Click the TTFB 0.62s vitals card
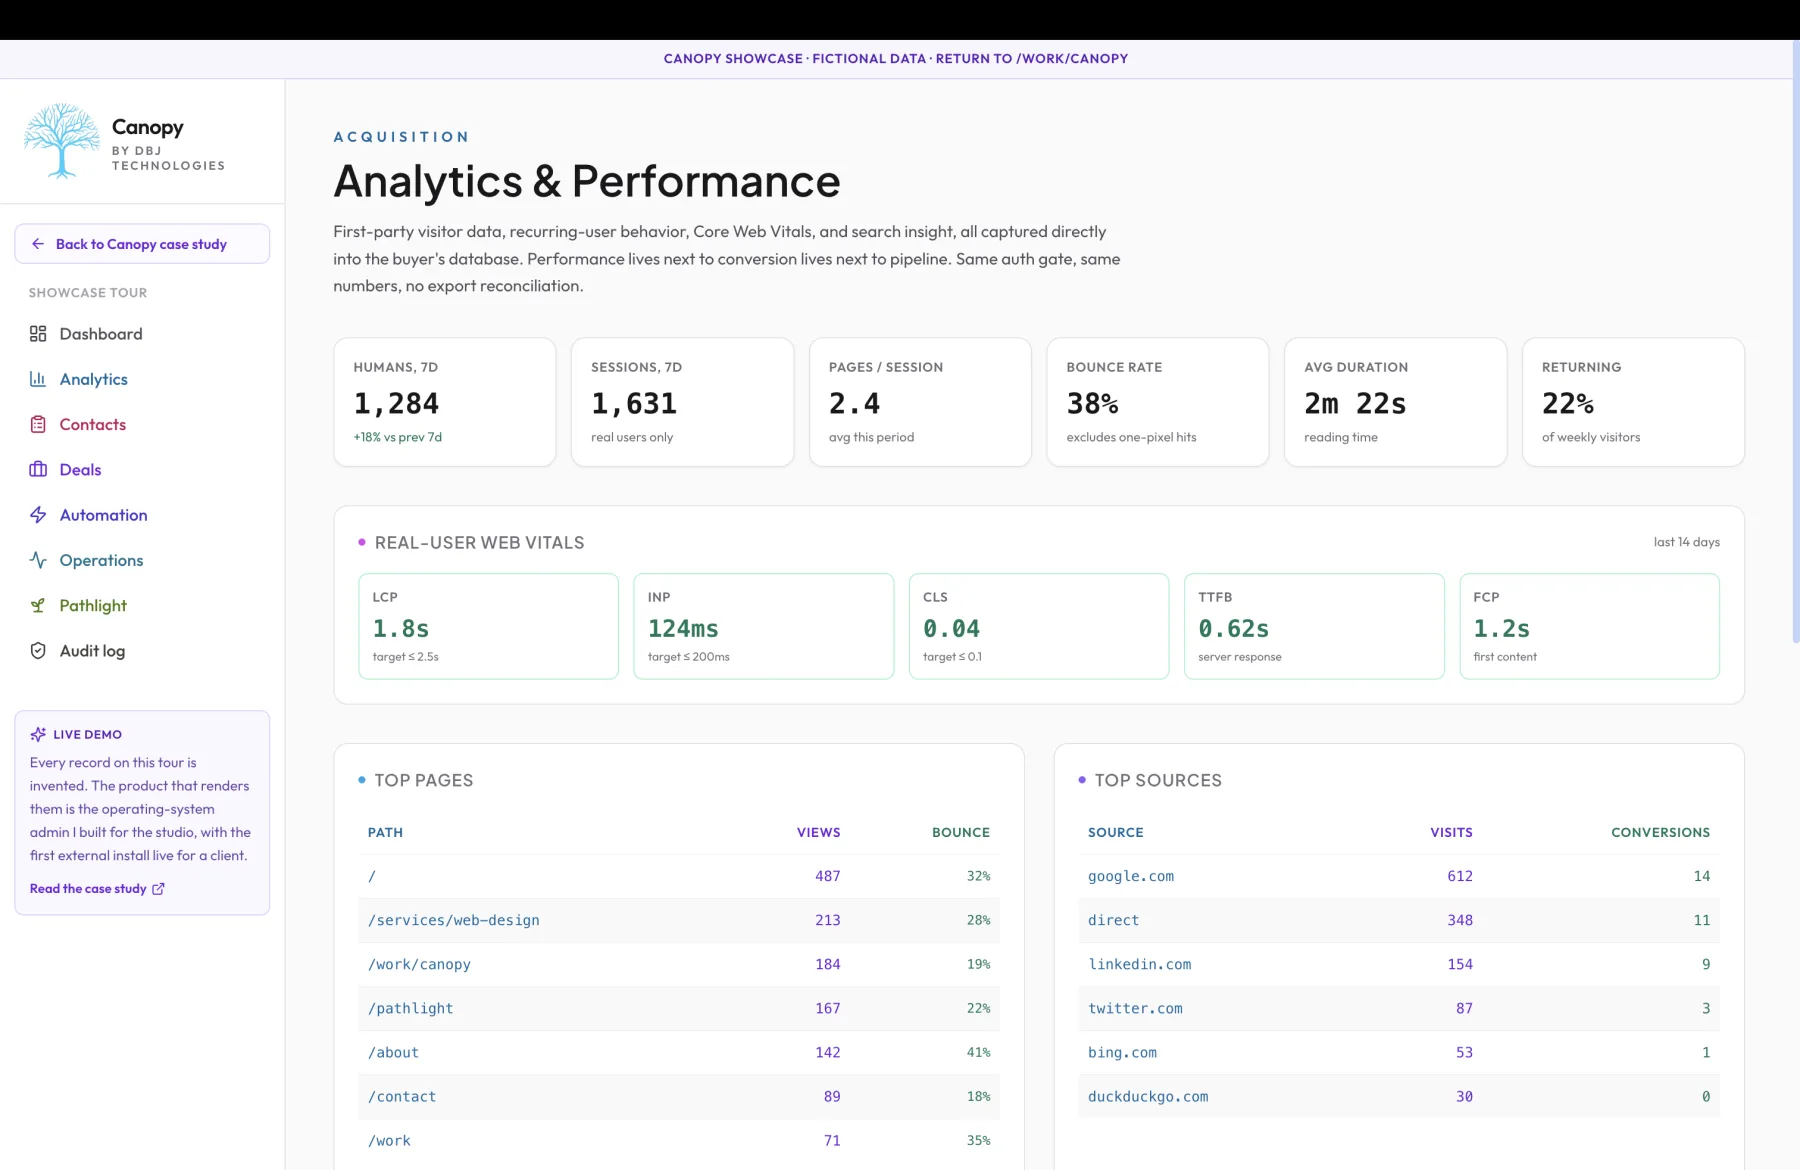Screen dimensions: 1800x1170 click(x=1314, y=626)
